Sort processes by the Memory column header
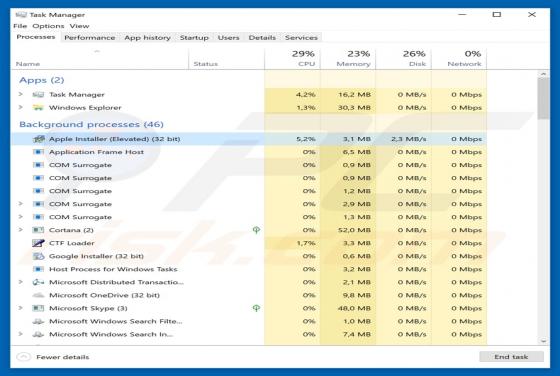The height and width of the screenshot is (376, 560). click(348, 58)
